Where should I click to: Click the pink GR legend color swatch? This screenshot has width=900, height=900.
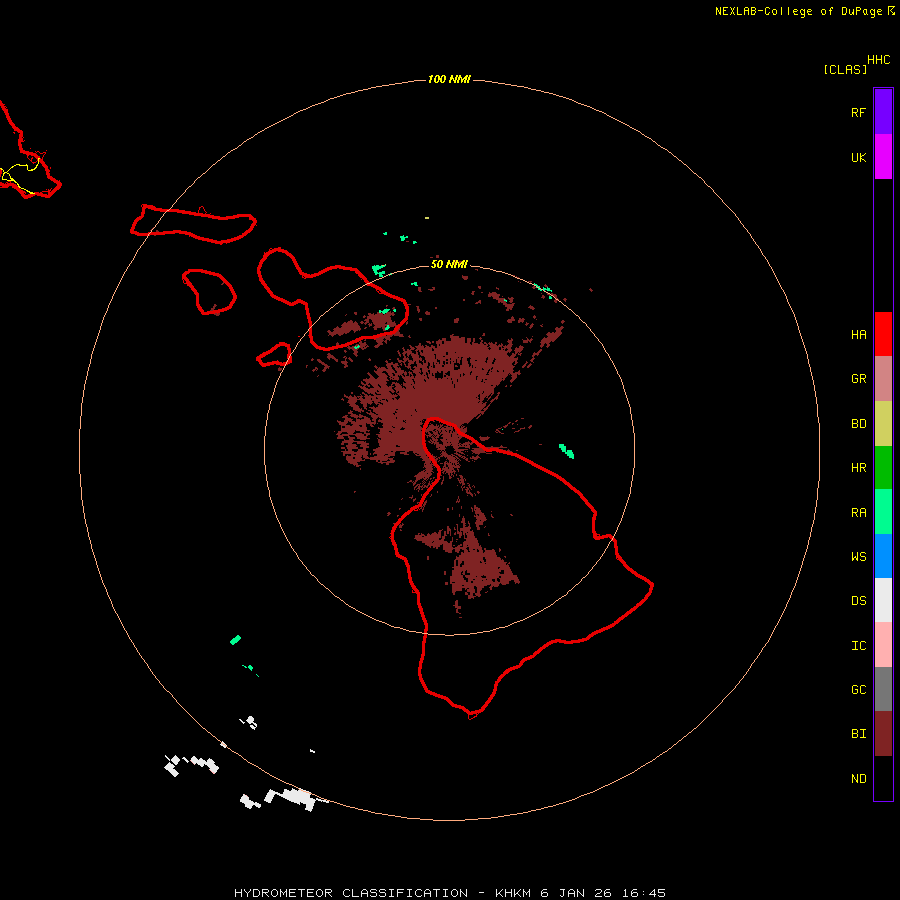click(x=883, y=379)
